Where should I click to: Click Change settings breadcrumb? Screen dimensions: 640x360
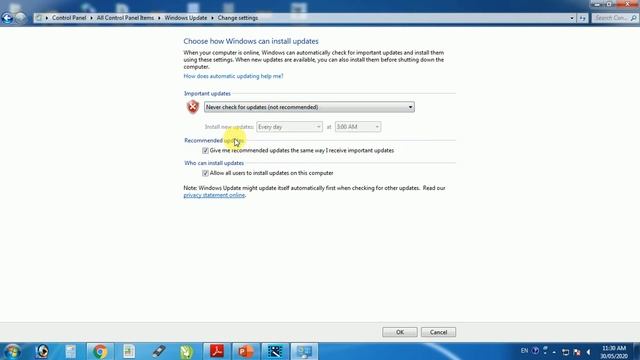(238, 18)
